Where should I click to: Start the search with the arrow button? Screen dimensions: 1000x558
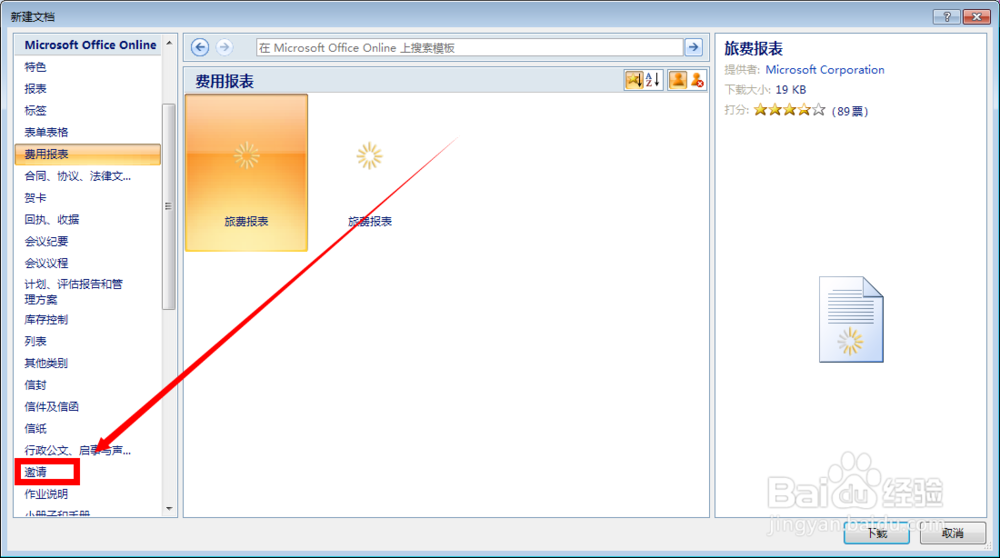pyautogui.click(x=693, y=47)
